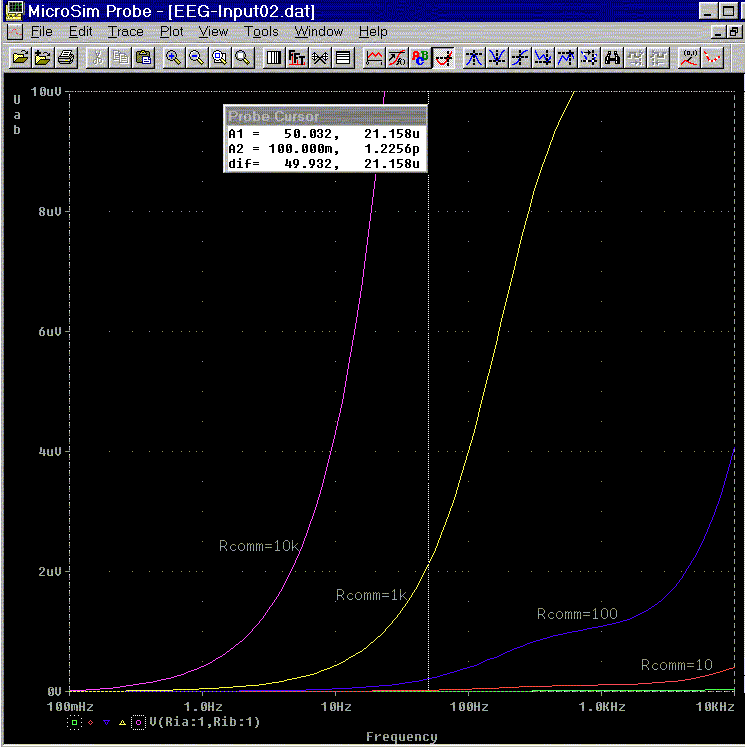Open the document control menu icon
The image size is (745, 747).
[13, 32]
